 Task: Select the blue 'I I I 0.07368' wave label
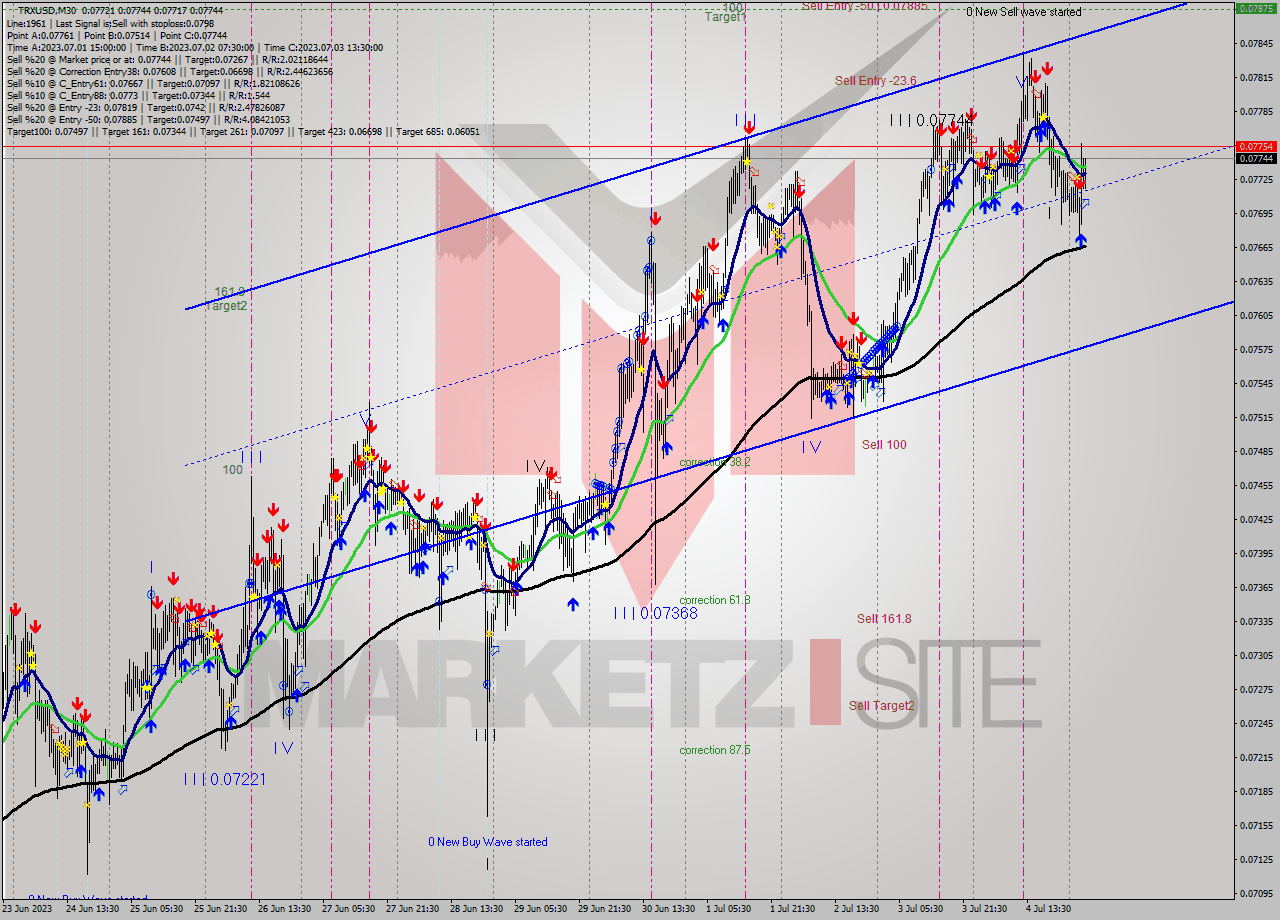click(x=655, y=613)
